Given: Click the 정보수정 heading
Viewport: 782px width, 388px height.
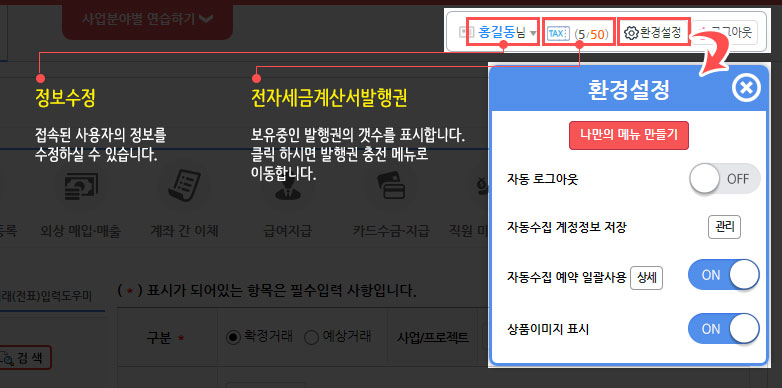Looking at the screenshot, I should tap(65, 98).
